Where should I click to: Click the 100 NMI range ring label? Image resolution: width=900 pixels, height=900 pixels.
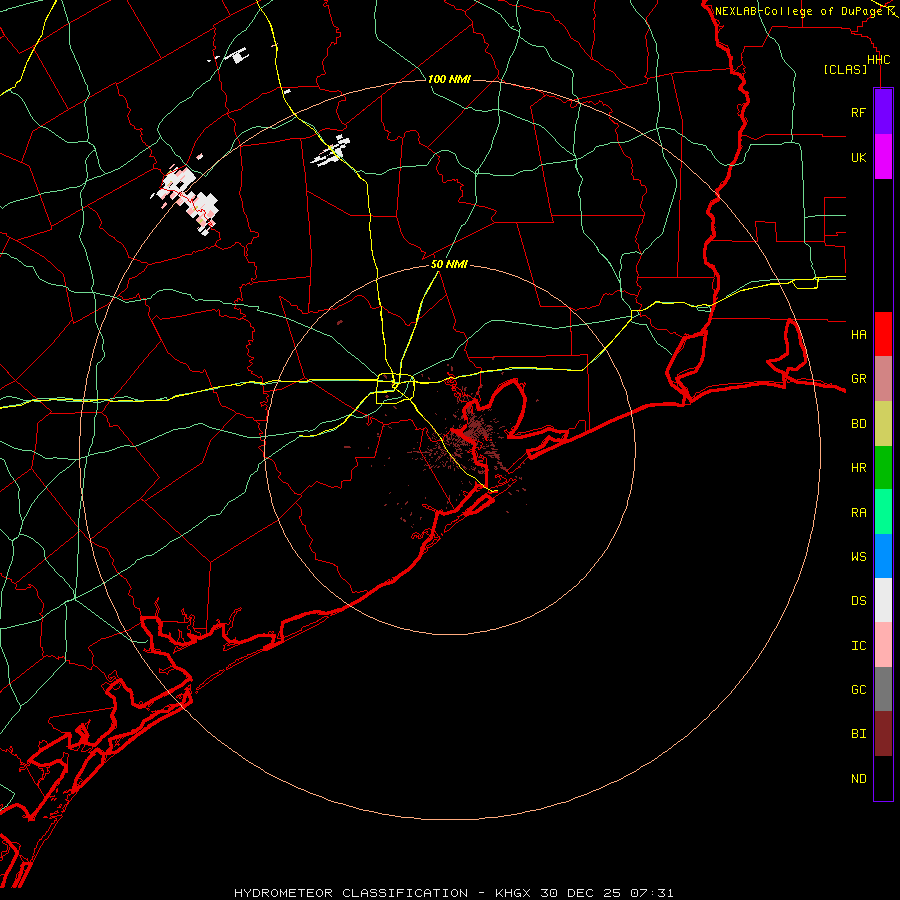pos(449,79)
